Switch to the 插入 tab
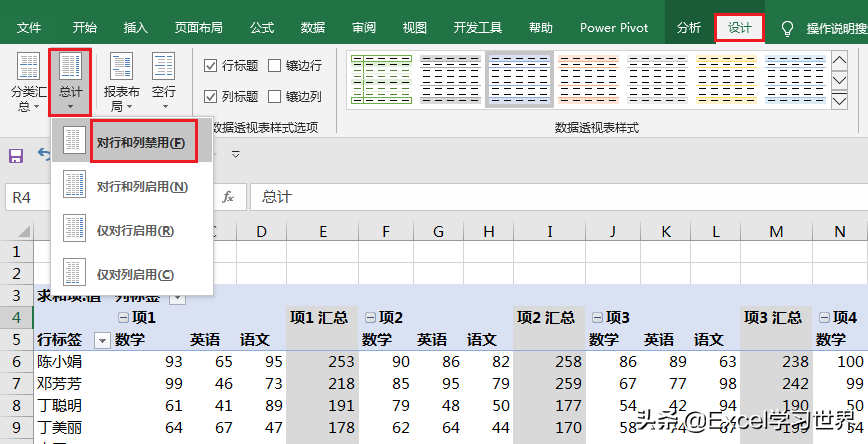The height and width of the screenshot is (444, 868). [136, 28]
